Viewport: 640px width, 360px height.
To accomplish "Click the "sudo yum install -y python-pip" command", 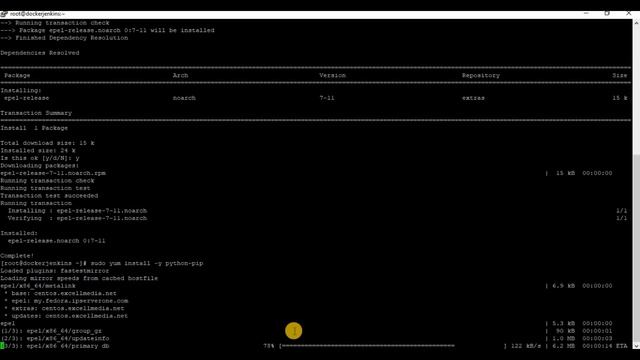I will click(x=147, y=263).
